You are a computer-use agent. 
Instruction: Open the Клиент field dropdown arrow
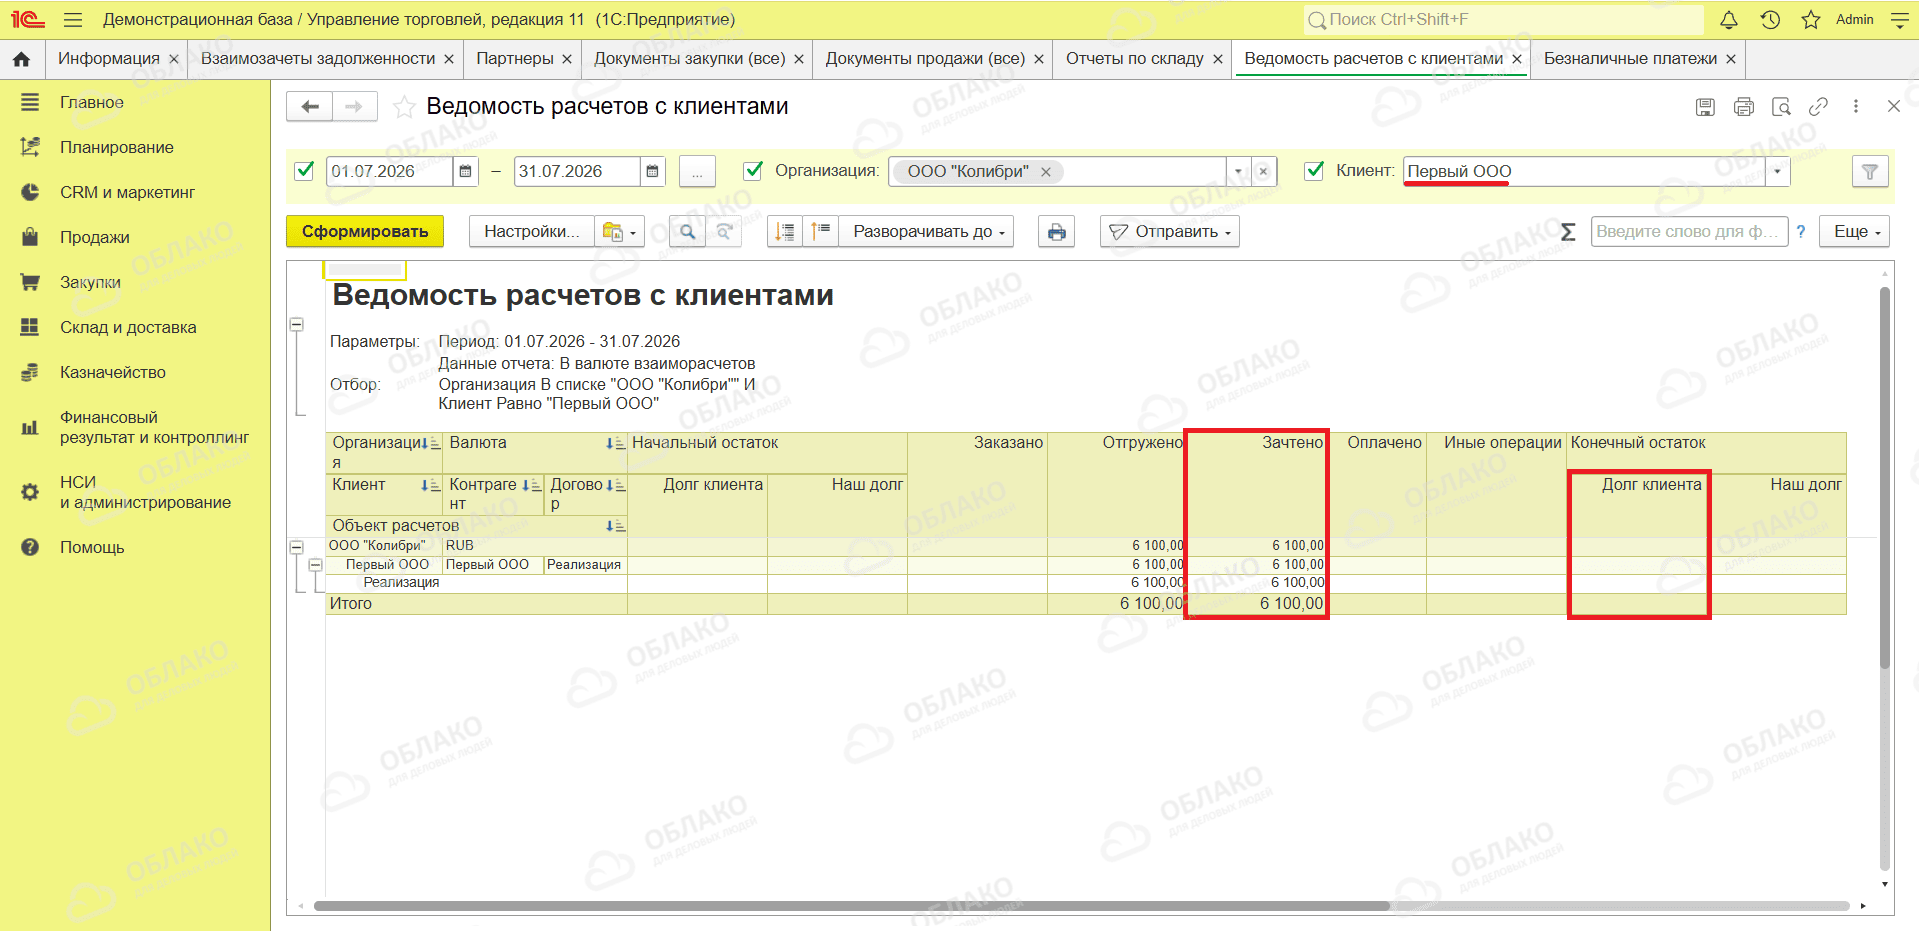1777,172
